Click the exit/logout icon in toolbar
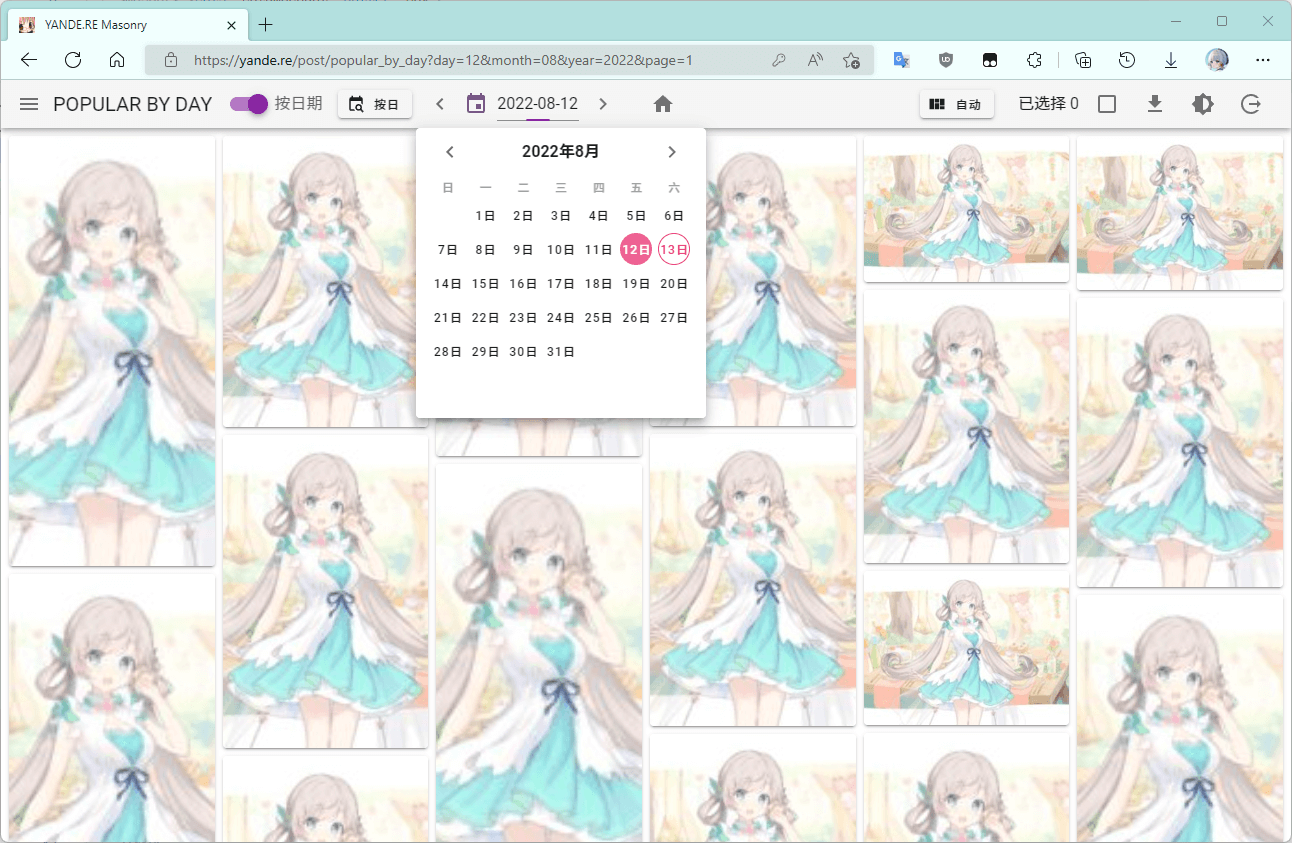 pos(1251,104)
